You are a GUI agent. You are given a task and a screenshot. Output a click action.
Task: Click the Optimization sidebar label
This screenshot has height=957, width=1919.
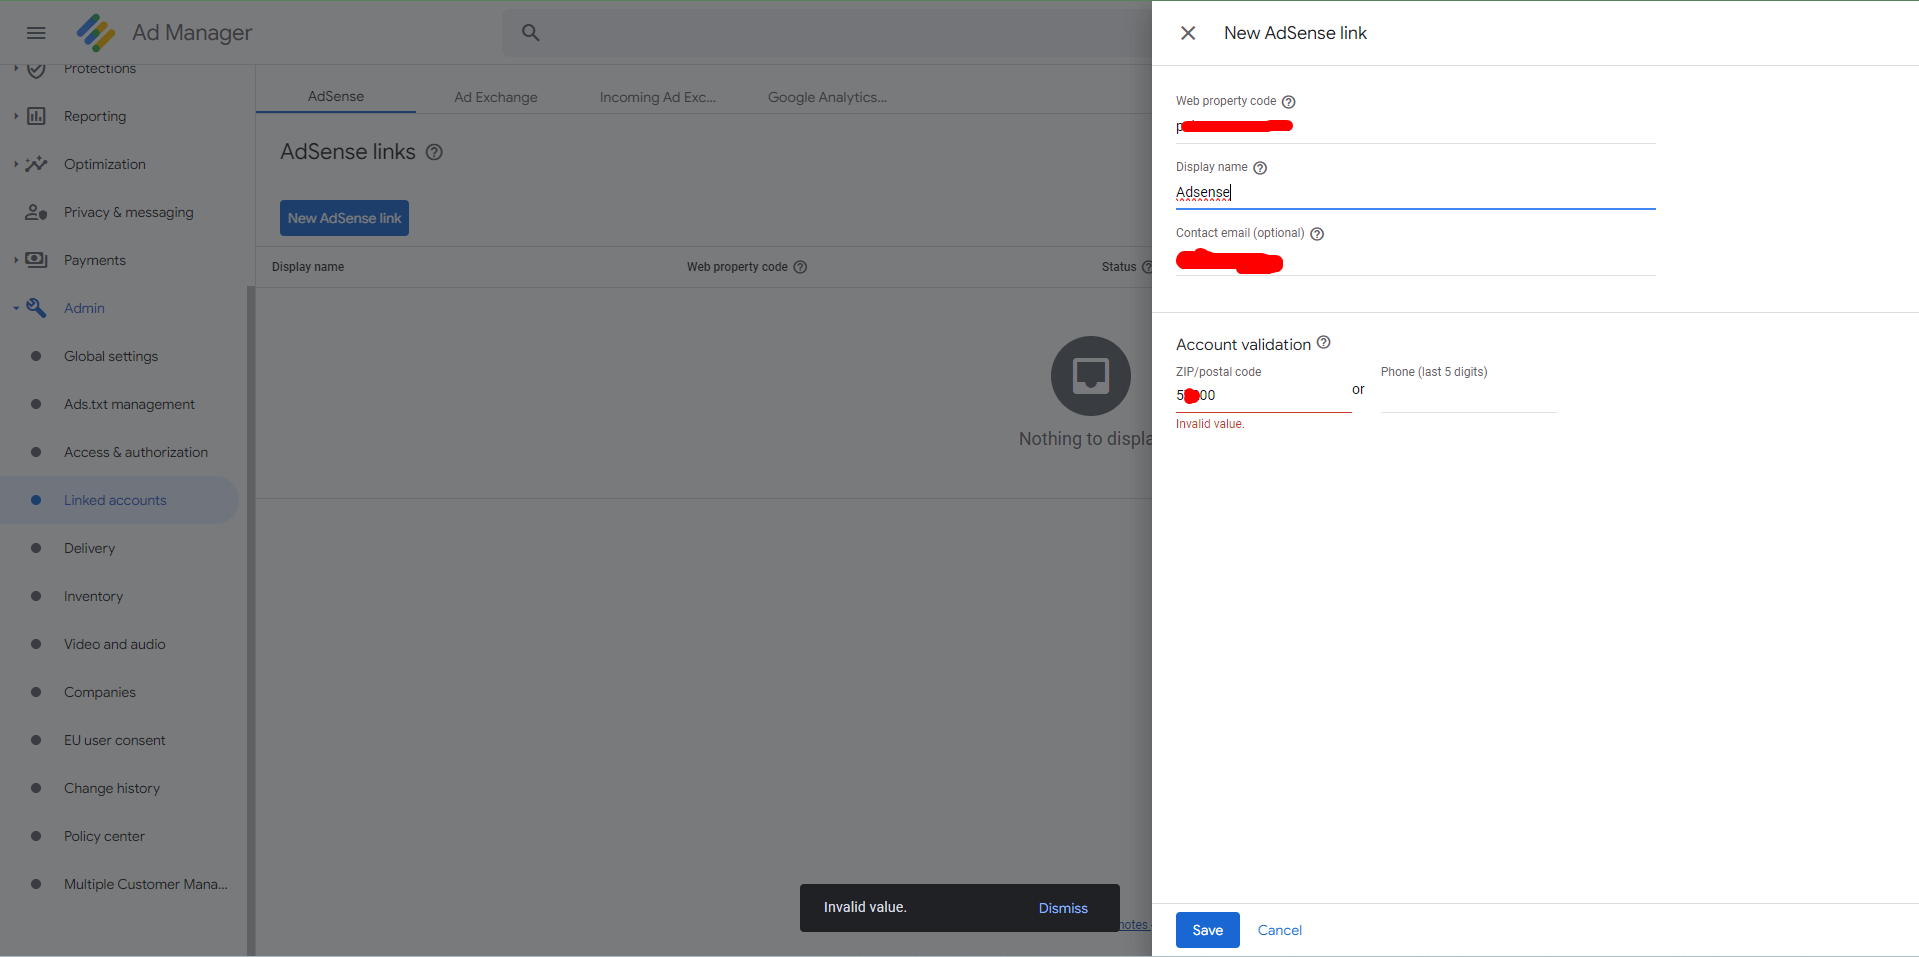(x=105, y=164)
